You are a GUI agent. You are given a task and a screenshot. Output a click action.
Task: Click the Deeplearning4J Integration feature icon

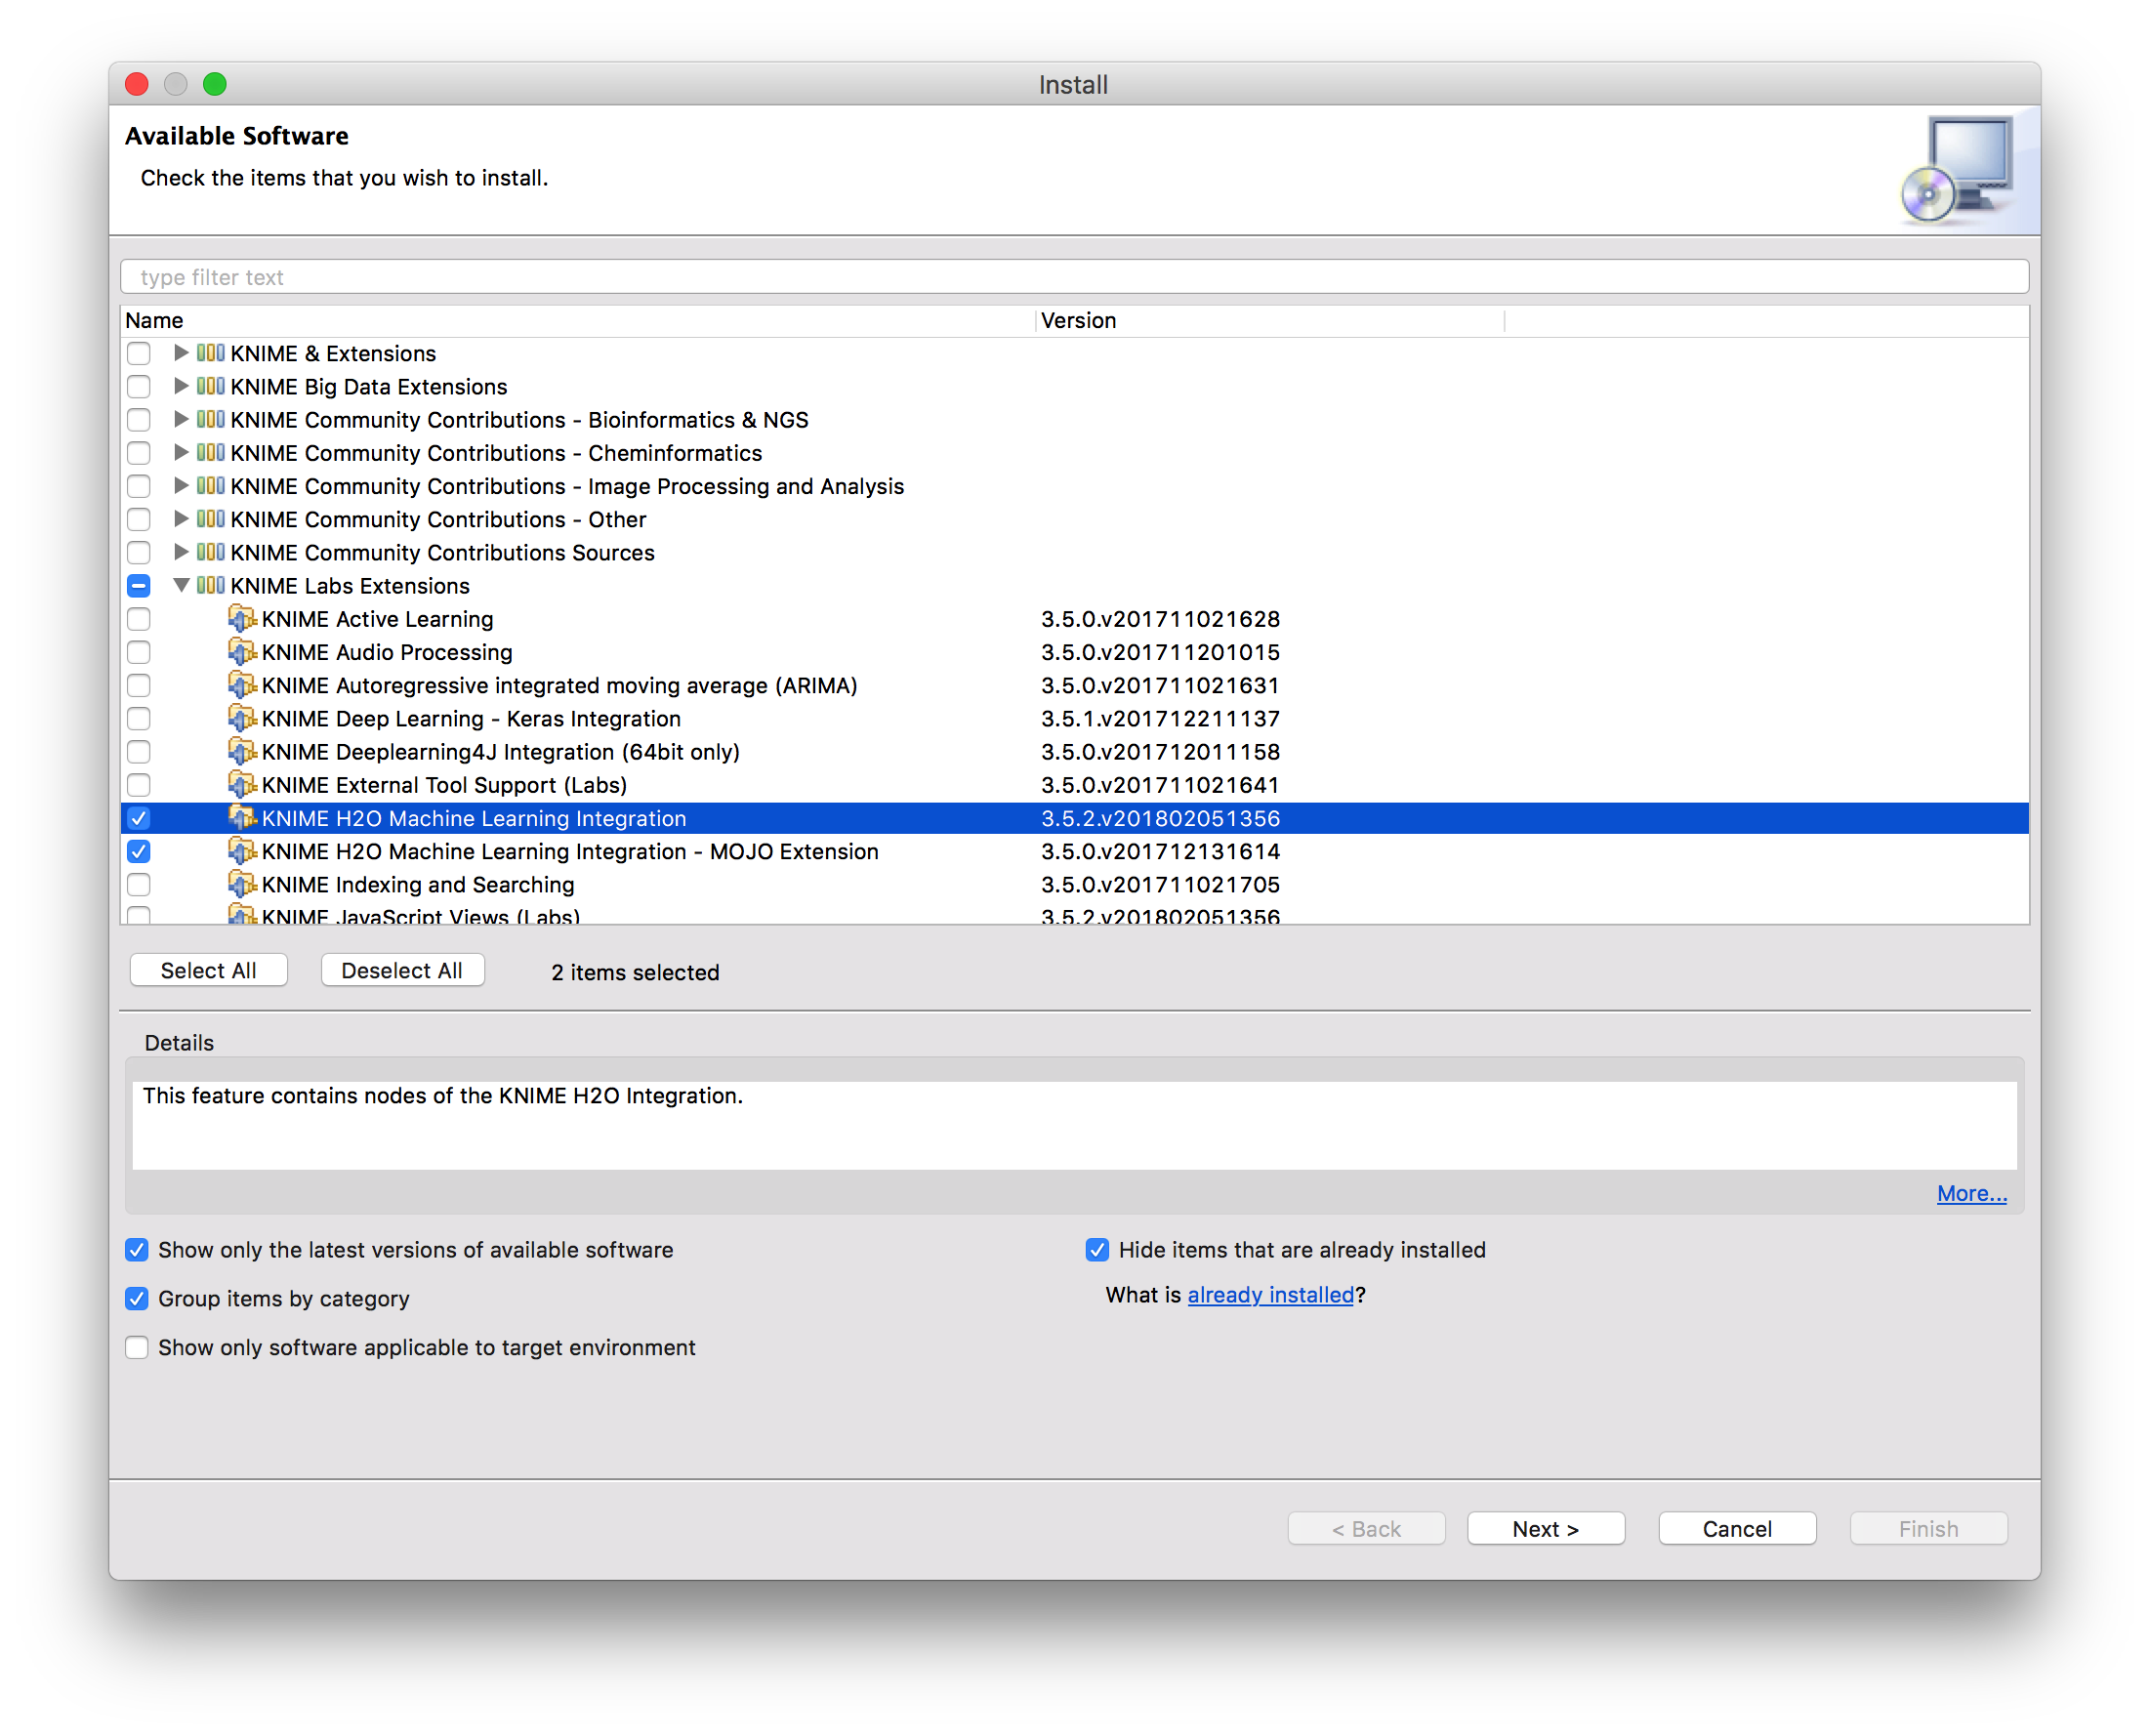click(x=242, y=752)
